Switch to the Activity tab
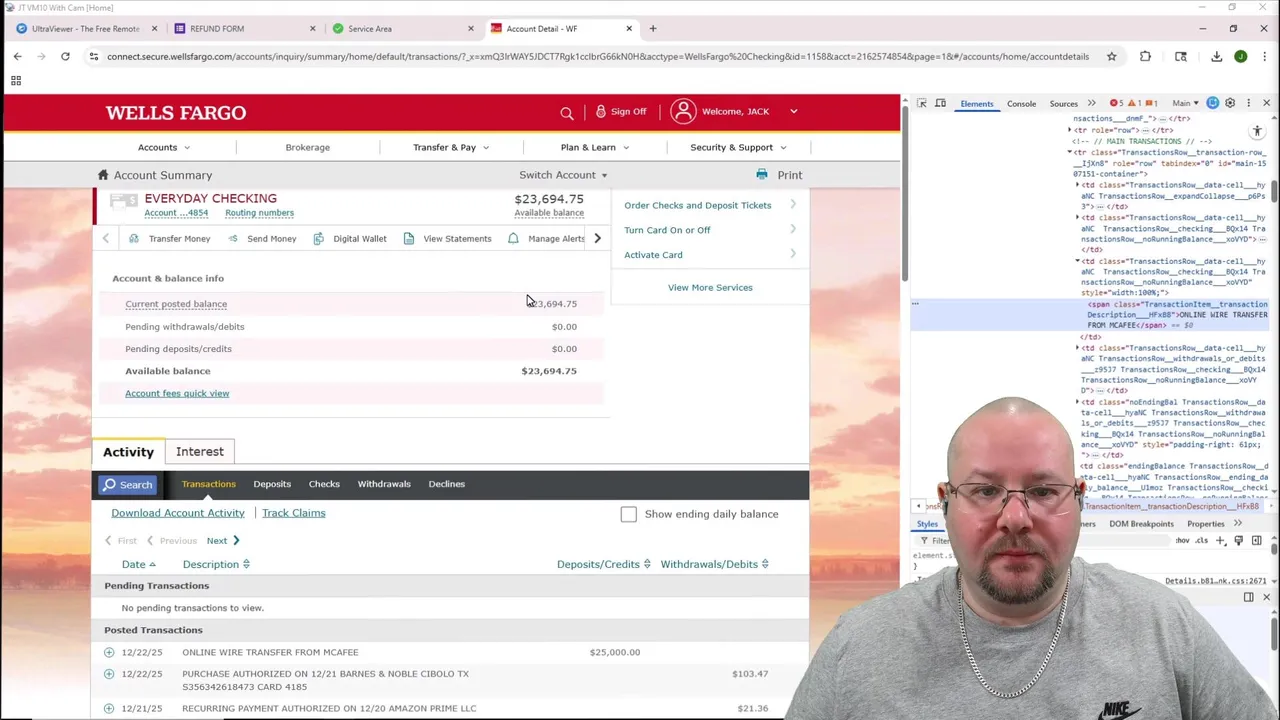 [x=128, y=452]
